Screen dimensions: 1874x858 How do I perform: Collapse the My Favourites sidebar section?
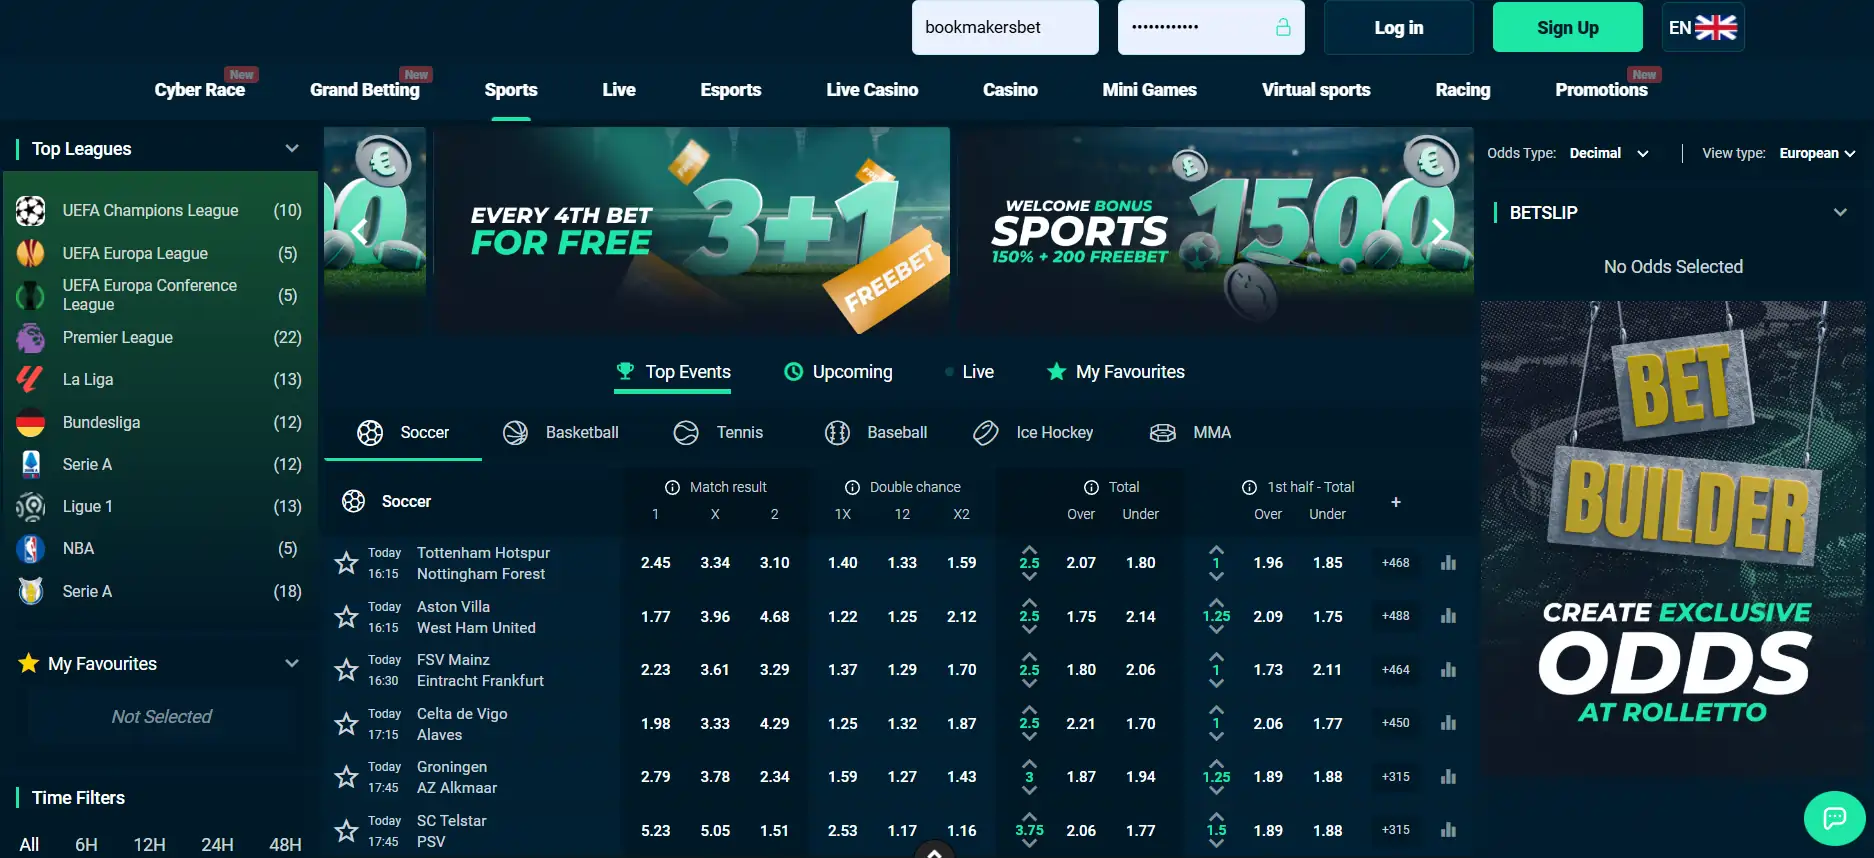click(292, 663)
